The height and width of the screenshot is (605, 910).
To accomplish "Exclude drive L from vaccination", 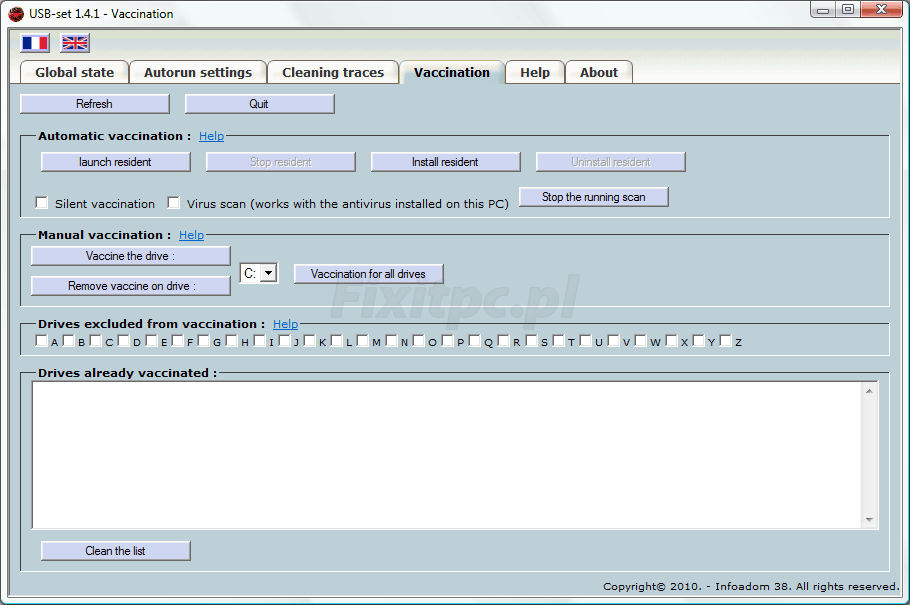I will pyautogui.click(x=337, y=341).
